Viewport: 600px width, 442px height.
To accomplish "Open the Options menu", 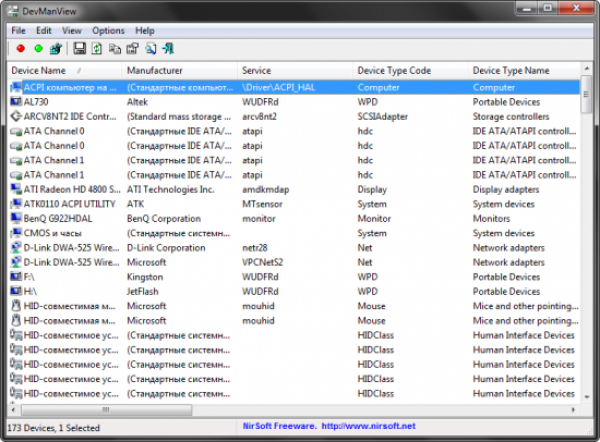I will pos(108,31).
